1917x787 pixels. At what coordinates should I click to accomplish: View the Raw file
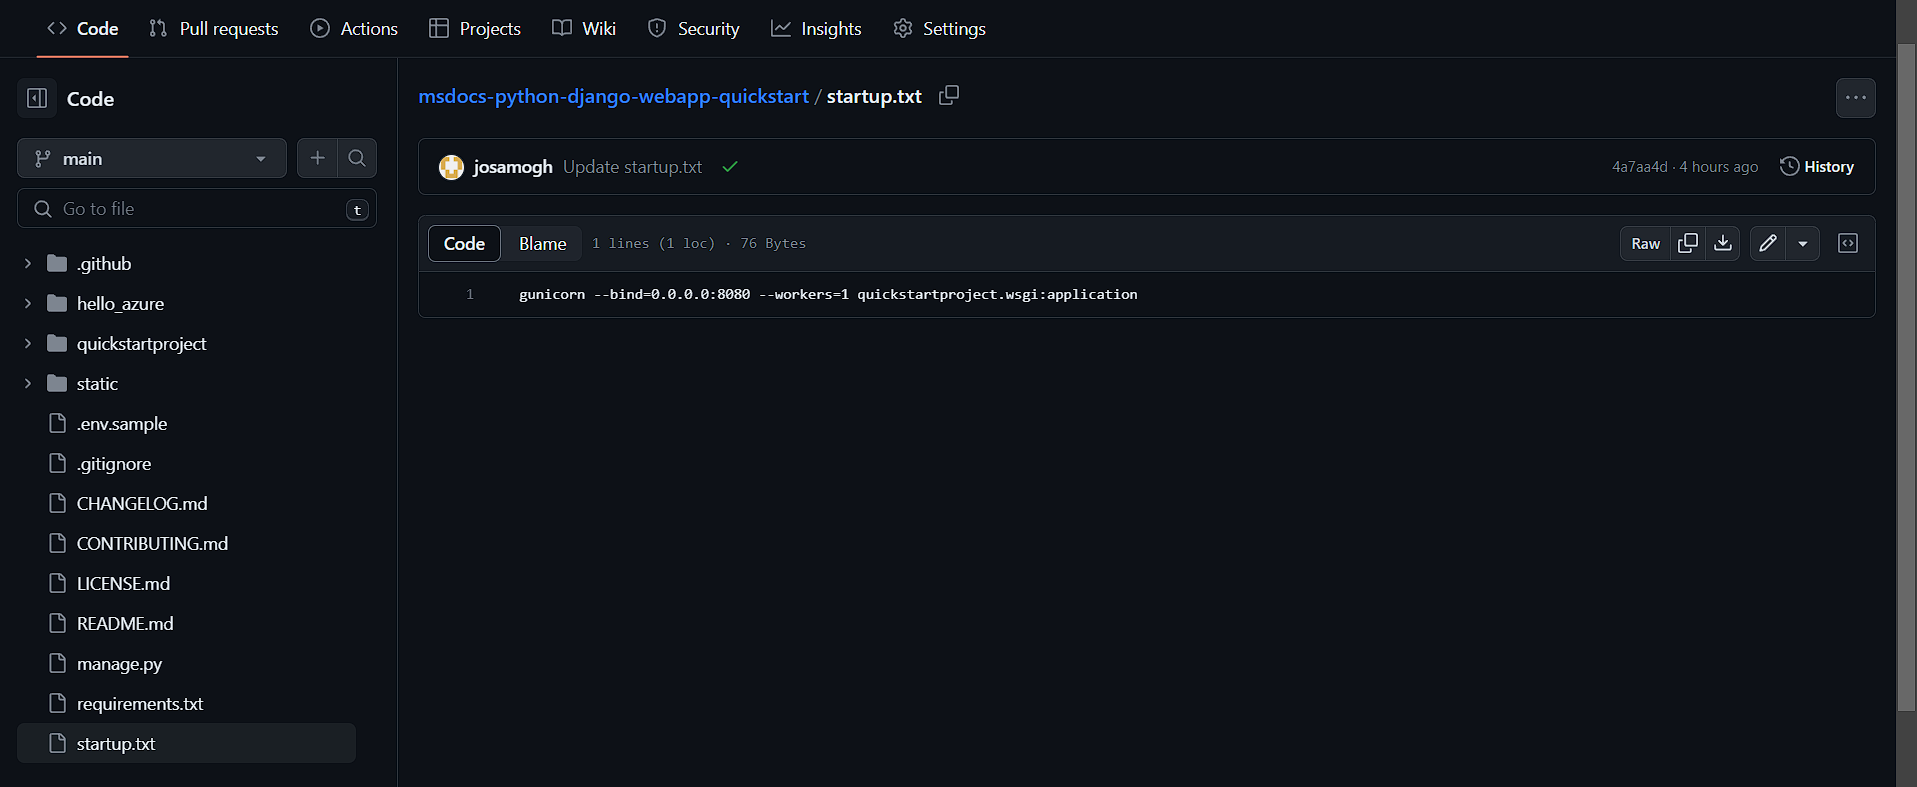click(x=1645, y=243)
